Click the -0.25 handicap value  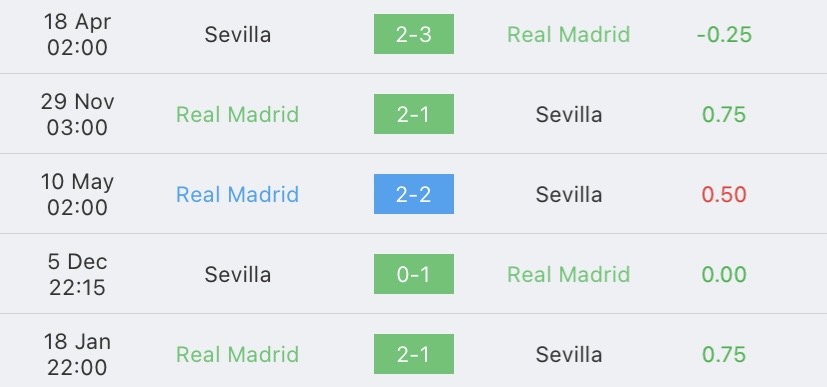(x=724, y=34)
